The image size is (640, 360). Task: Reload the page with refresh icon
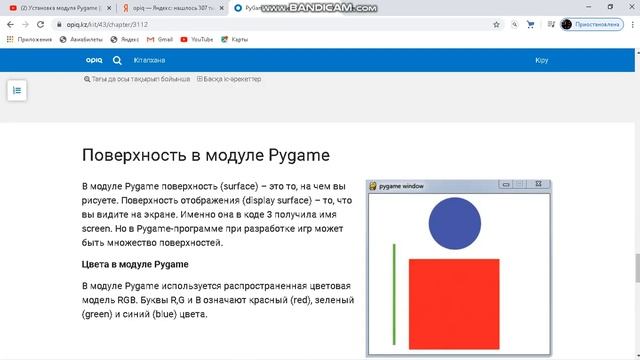click(40, 24)
